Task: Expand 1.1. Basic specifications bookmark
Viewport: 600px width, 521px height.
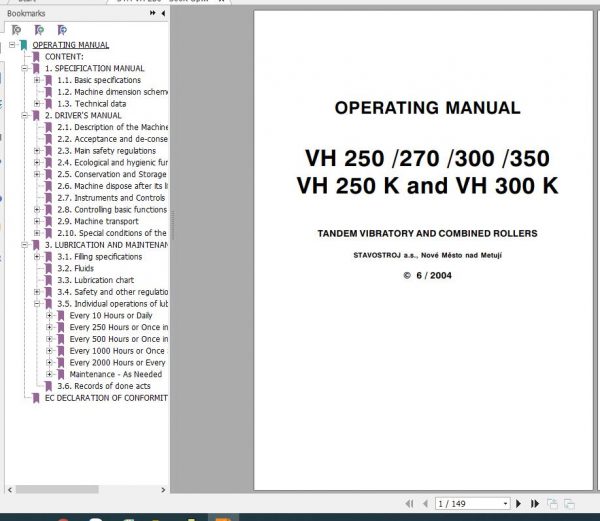Action: point(37,80)
